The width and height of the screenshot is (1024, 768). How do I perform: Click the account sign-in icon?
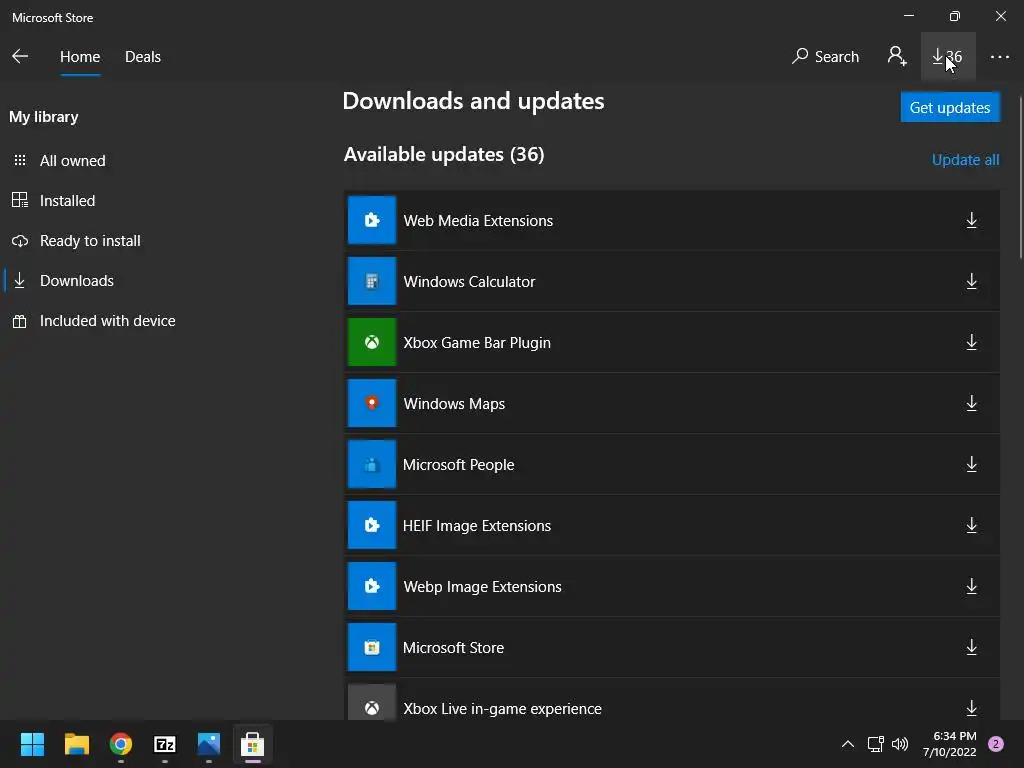(x=897, y=56)
